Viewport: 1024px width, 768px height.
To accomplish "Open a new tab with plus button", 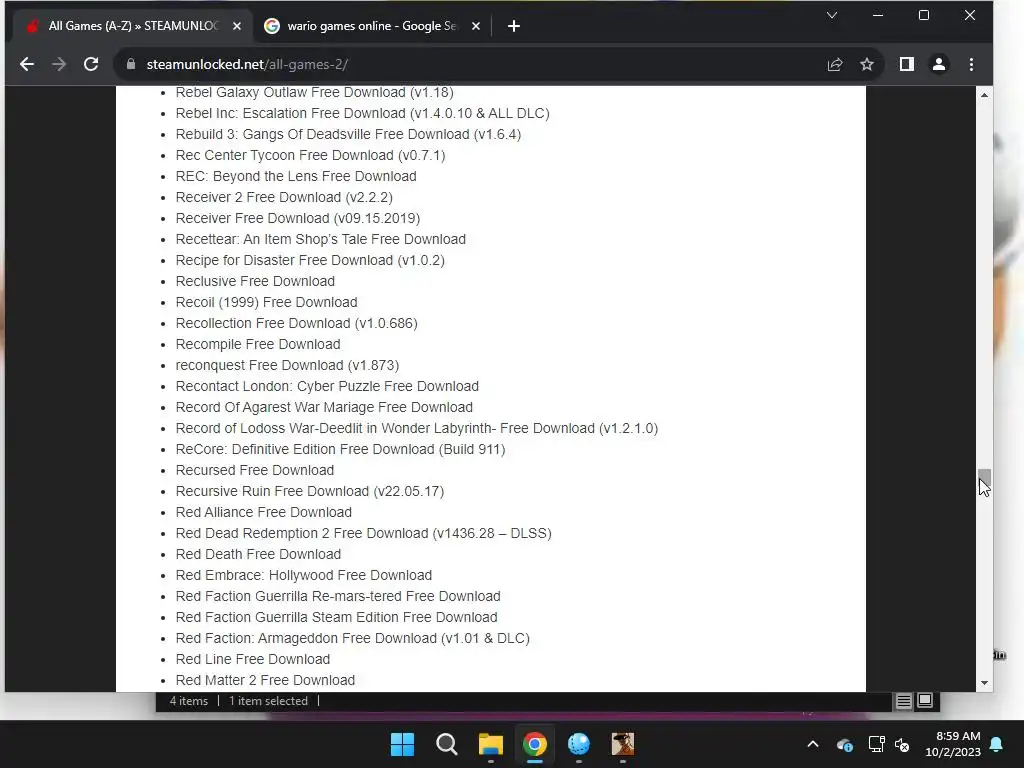I will click(x=514, y=26).
